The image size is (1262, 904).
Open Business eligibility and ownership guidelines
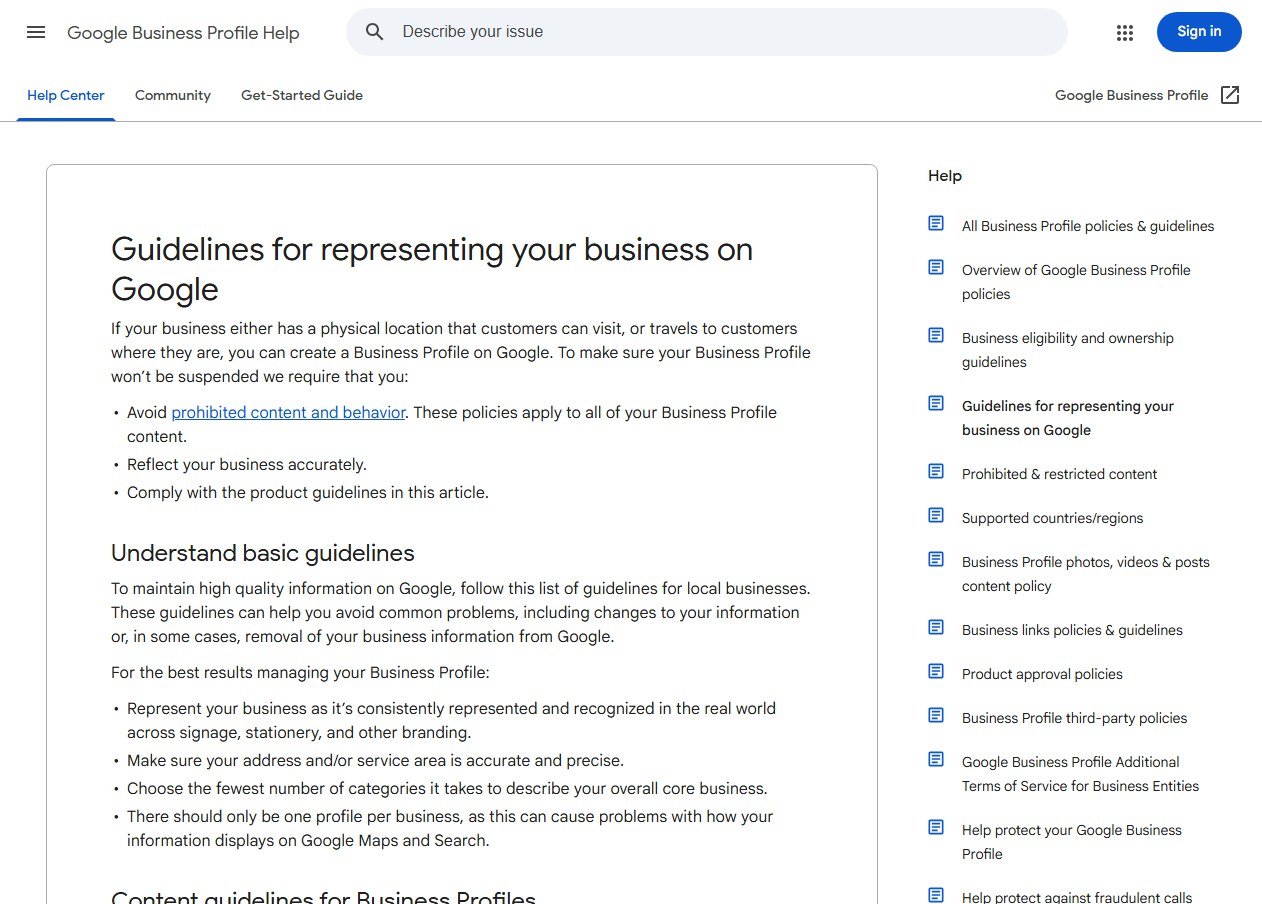1068,350
